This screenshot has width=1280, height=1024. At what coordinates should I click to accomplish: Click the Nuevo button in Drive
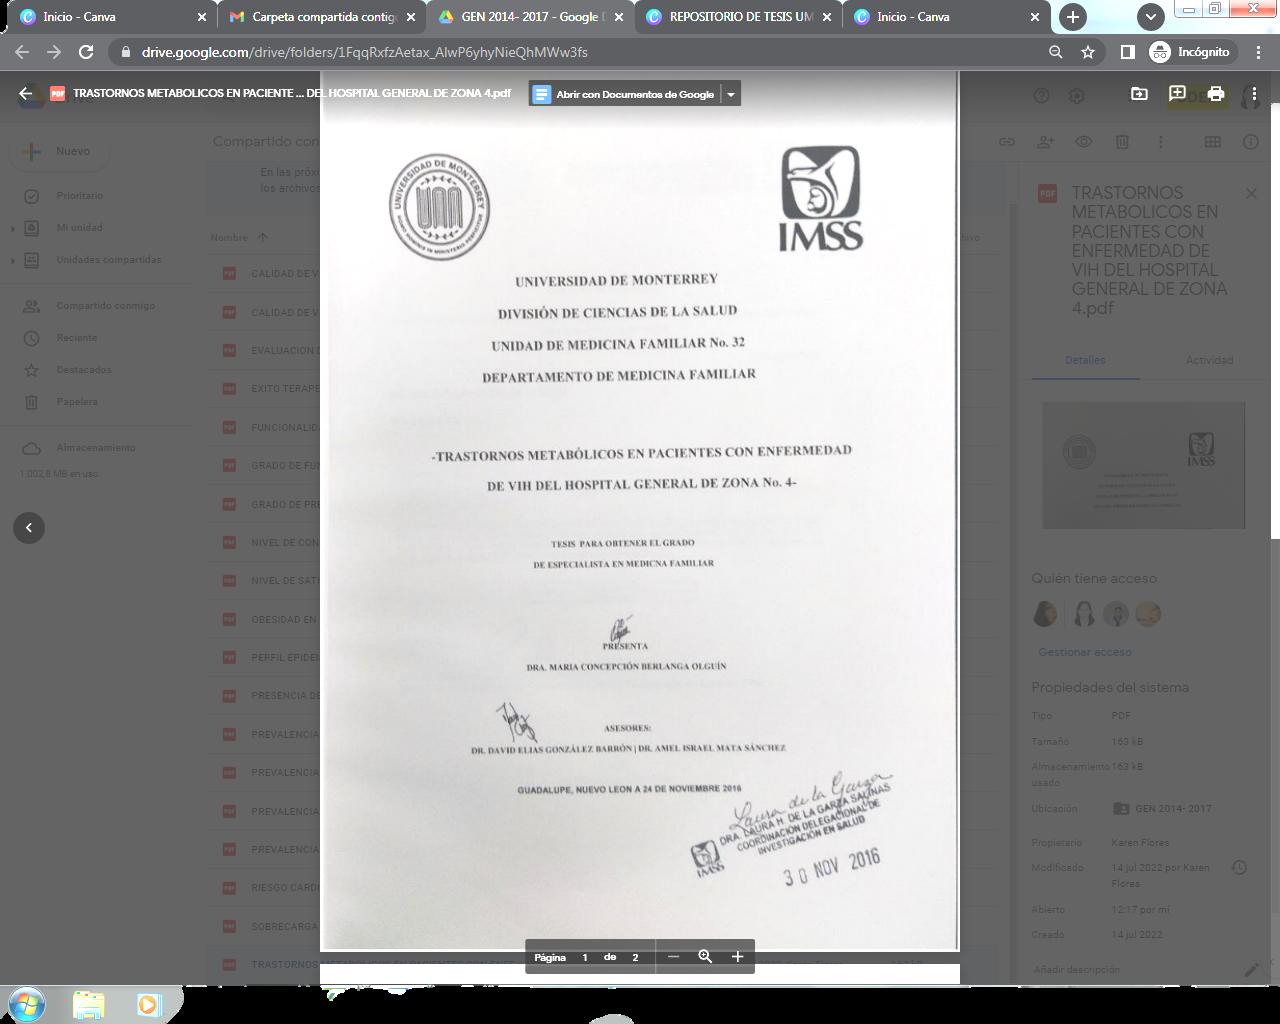[x=60, y=151]
